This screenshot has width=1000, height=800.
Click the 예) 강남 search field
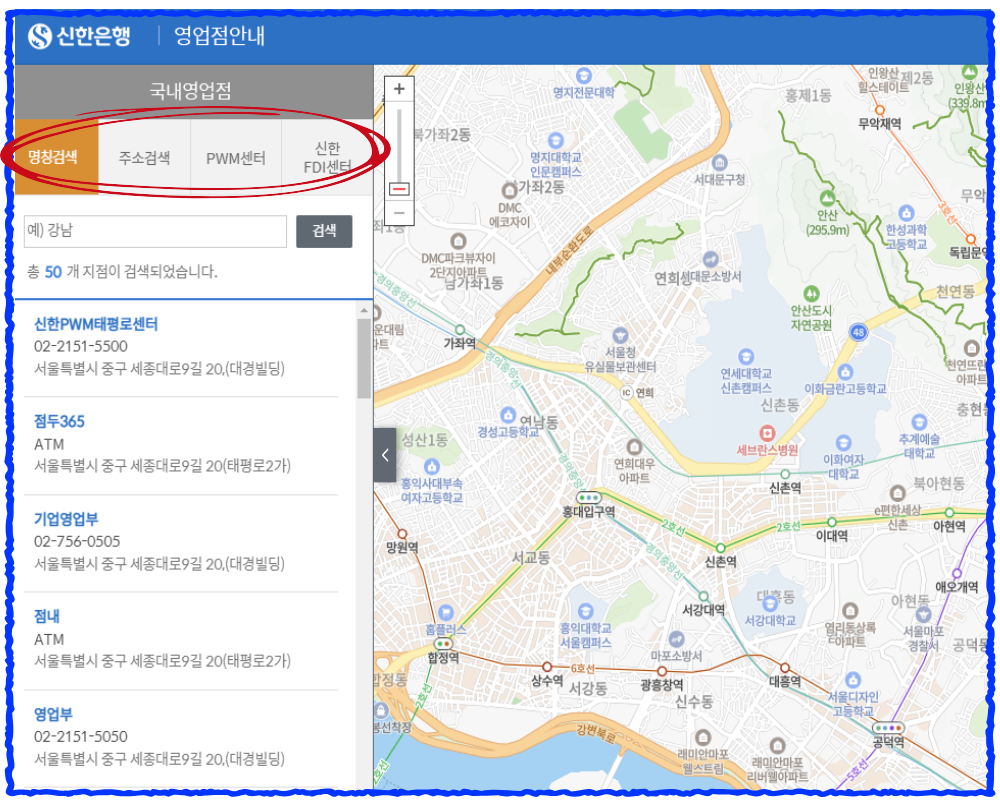pyautogui.click(x=156, y=231)
